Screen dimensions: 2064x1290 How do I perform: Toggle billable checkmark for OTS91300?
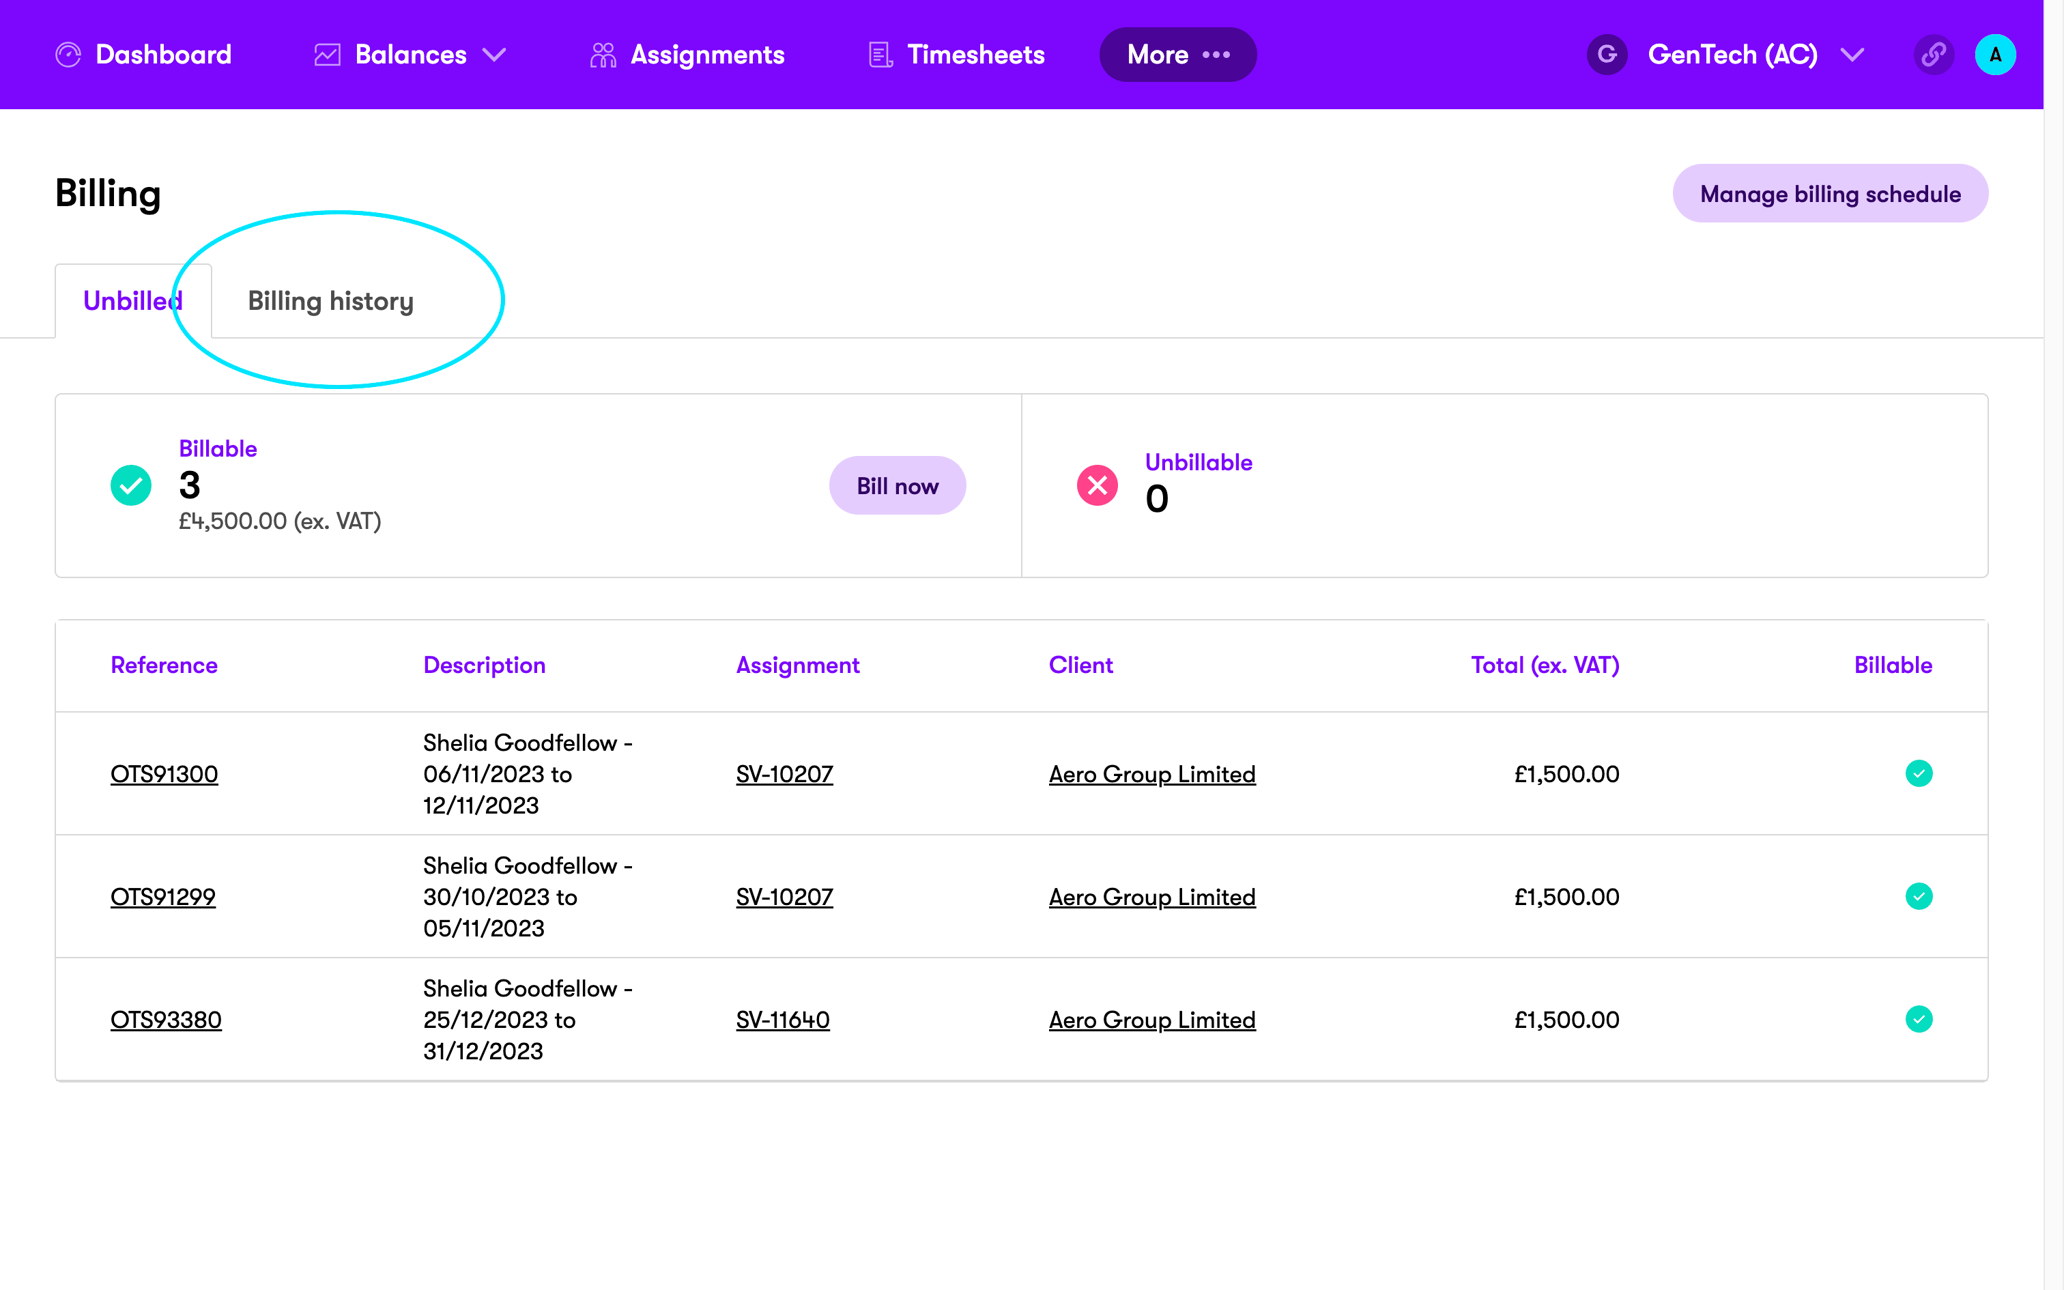tap(1918, 774)
